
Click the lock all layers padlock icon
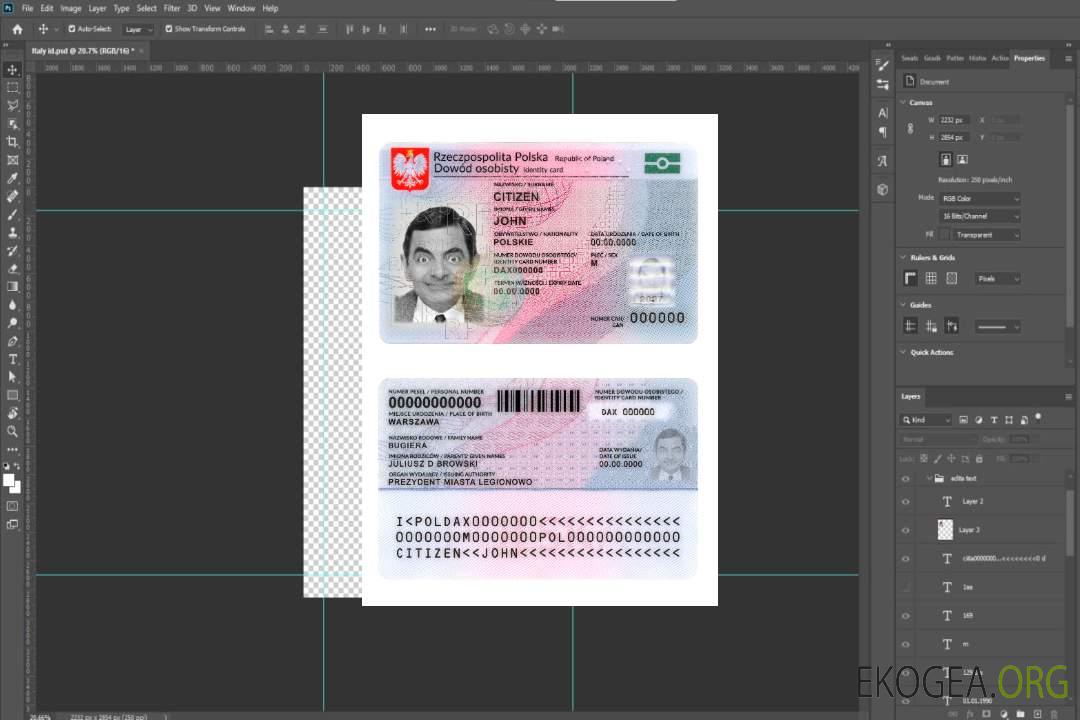[979, 458]
